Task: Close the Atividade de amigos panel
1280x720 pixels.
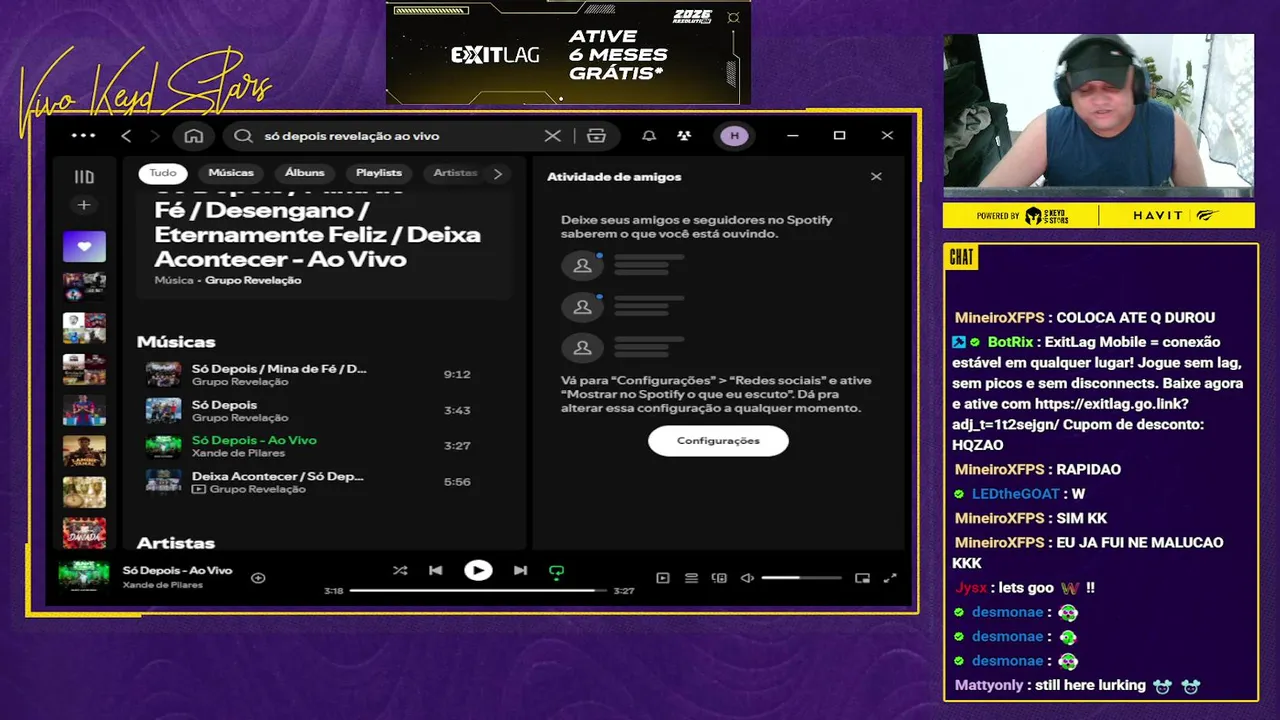Action: click(x=876, y=177)
